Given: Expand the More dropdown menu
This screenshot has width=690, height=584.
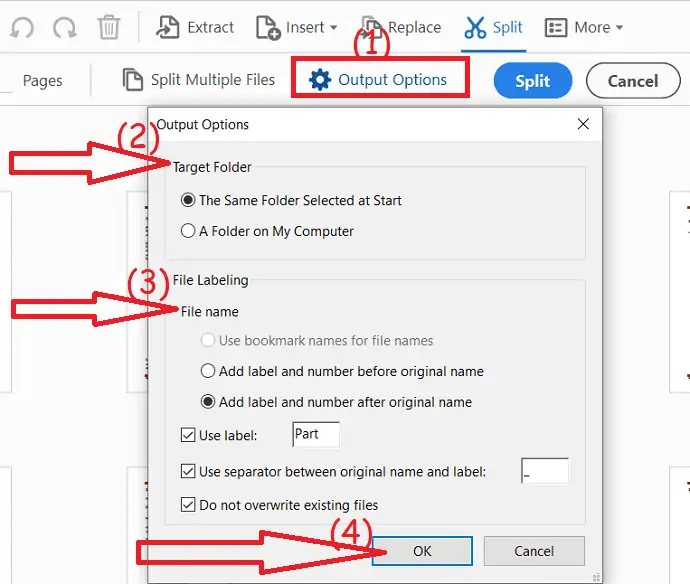Looking at the screenshot, I should 584,27.
